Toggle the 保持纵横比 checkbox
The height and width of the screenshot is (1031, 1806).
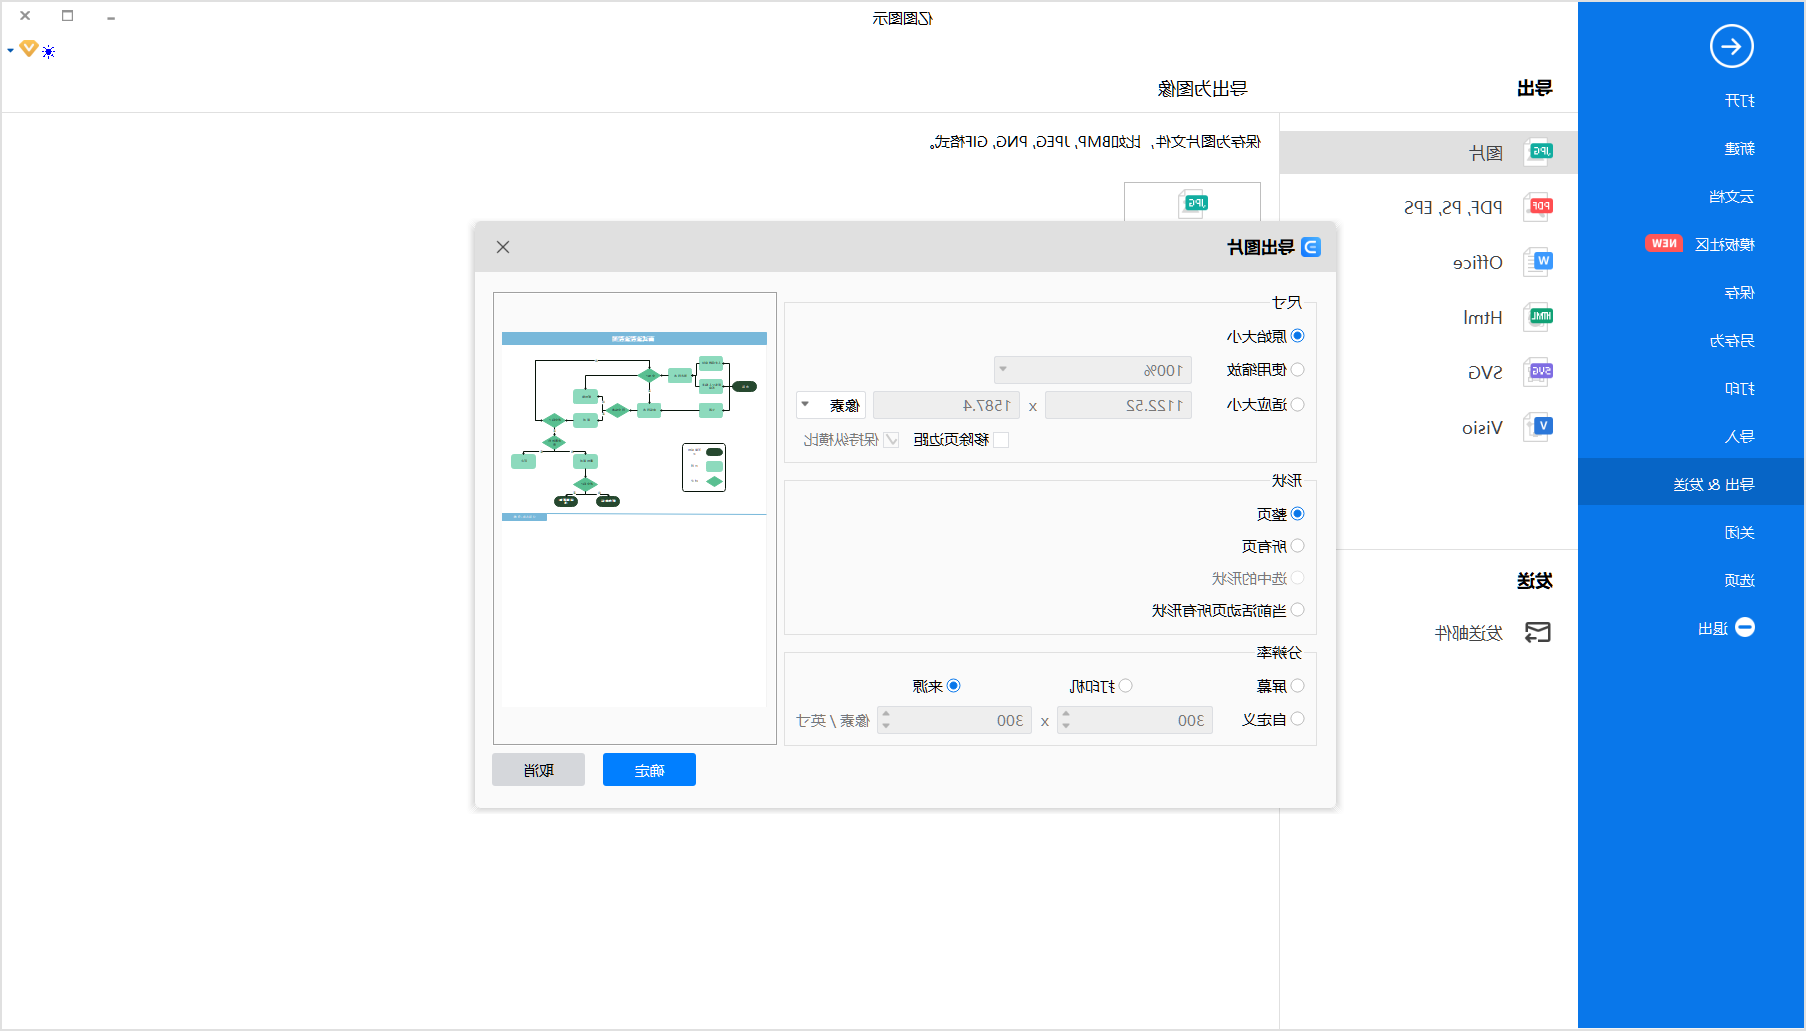[891, 440]
